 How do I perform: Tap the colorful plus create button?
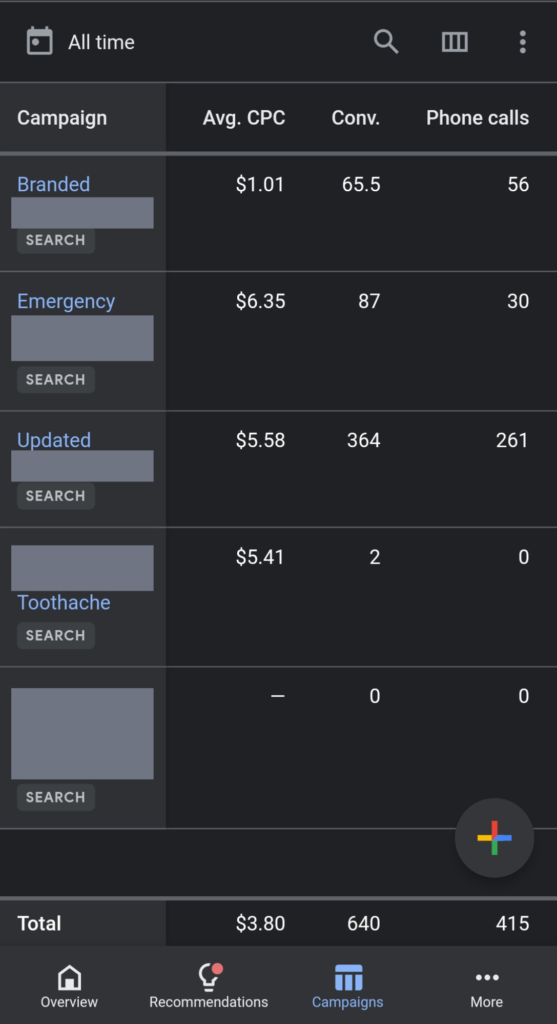494,838
